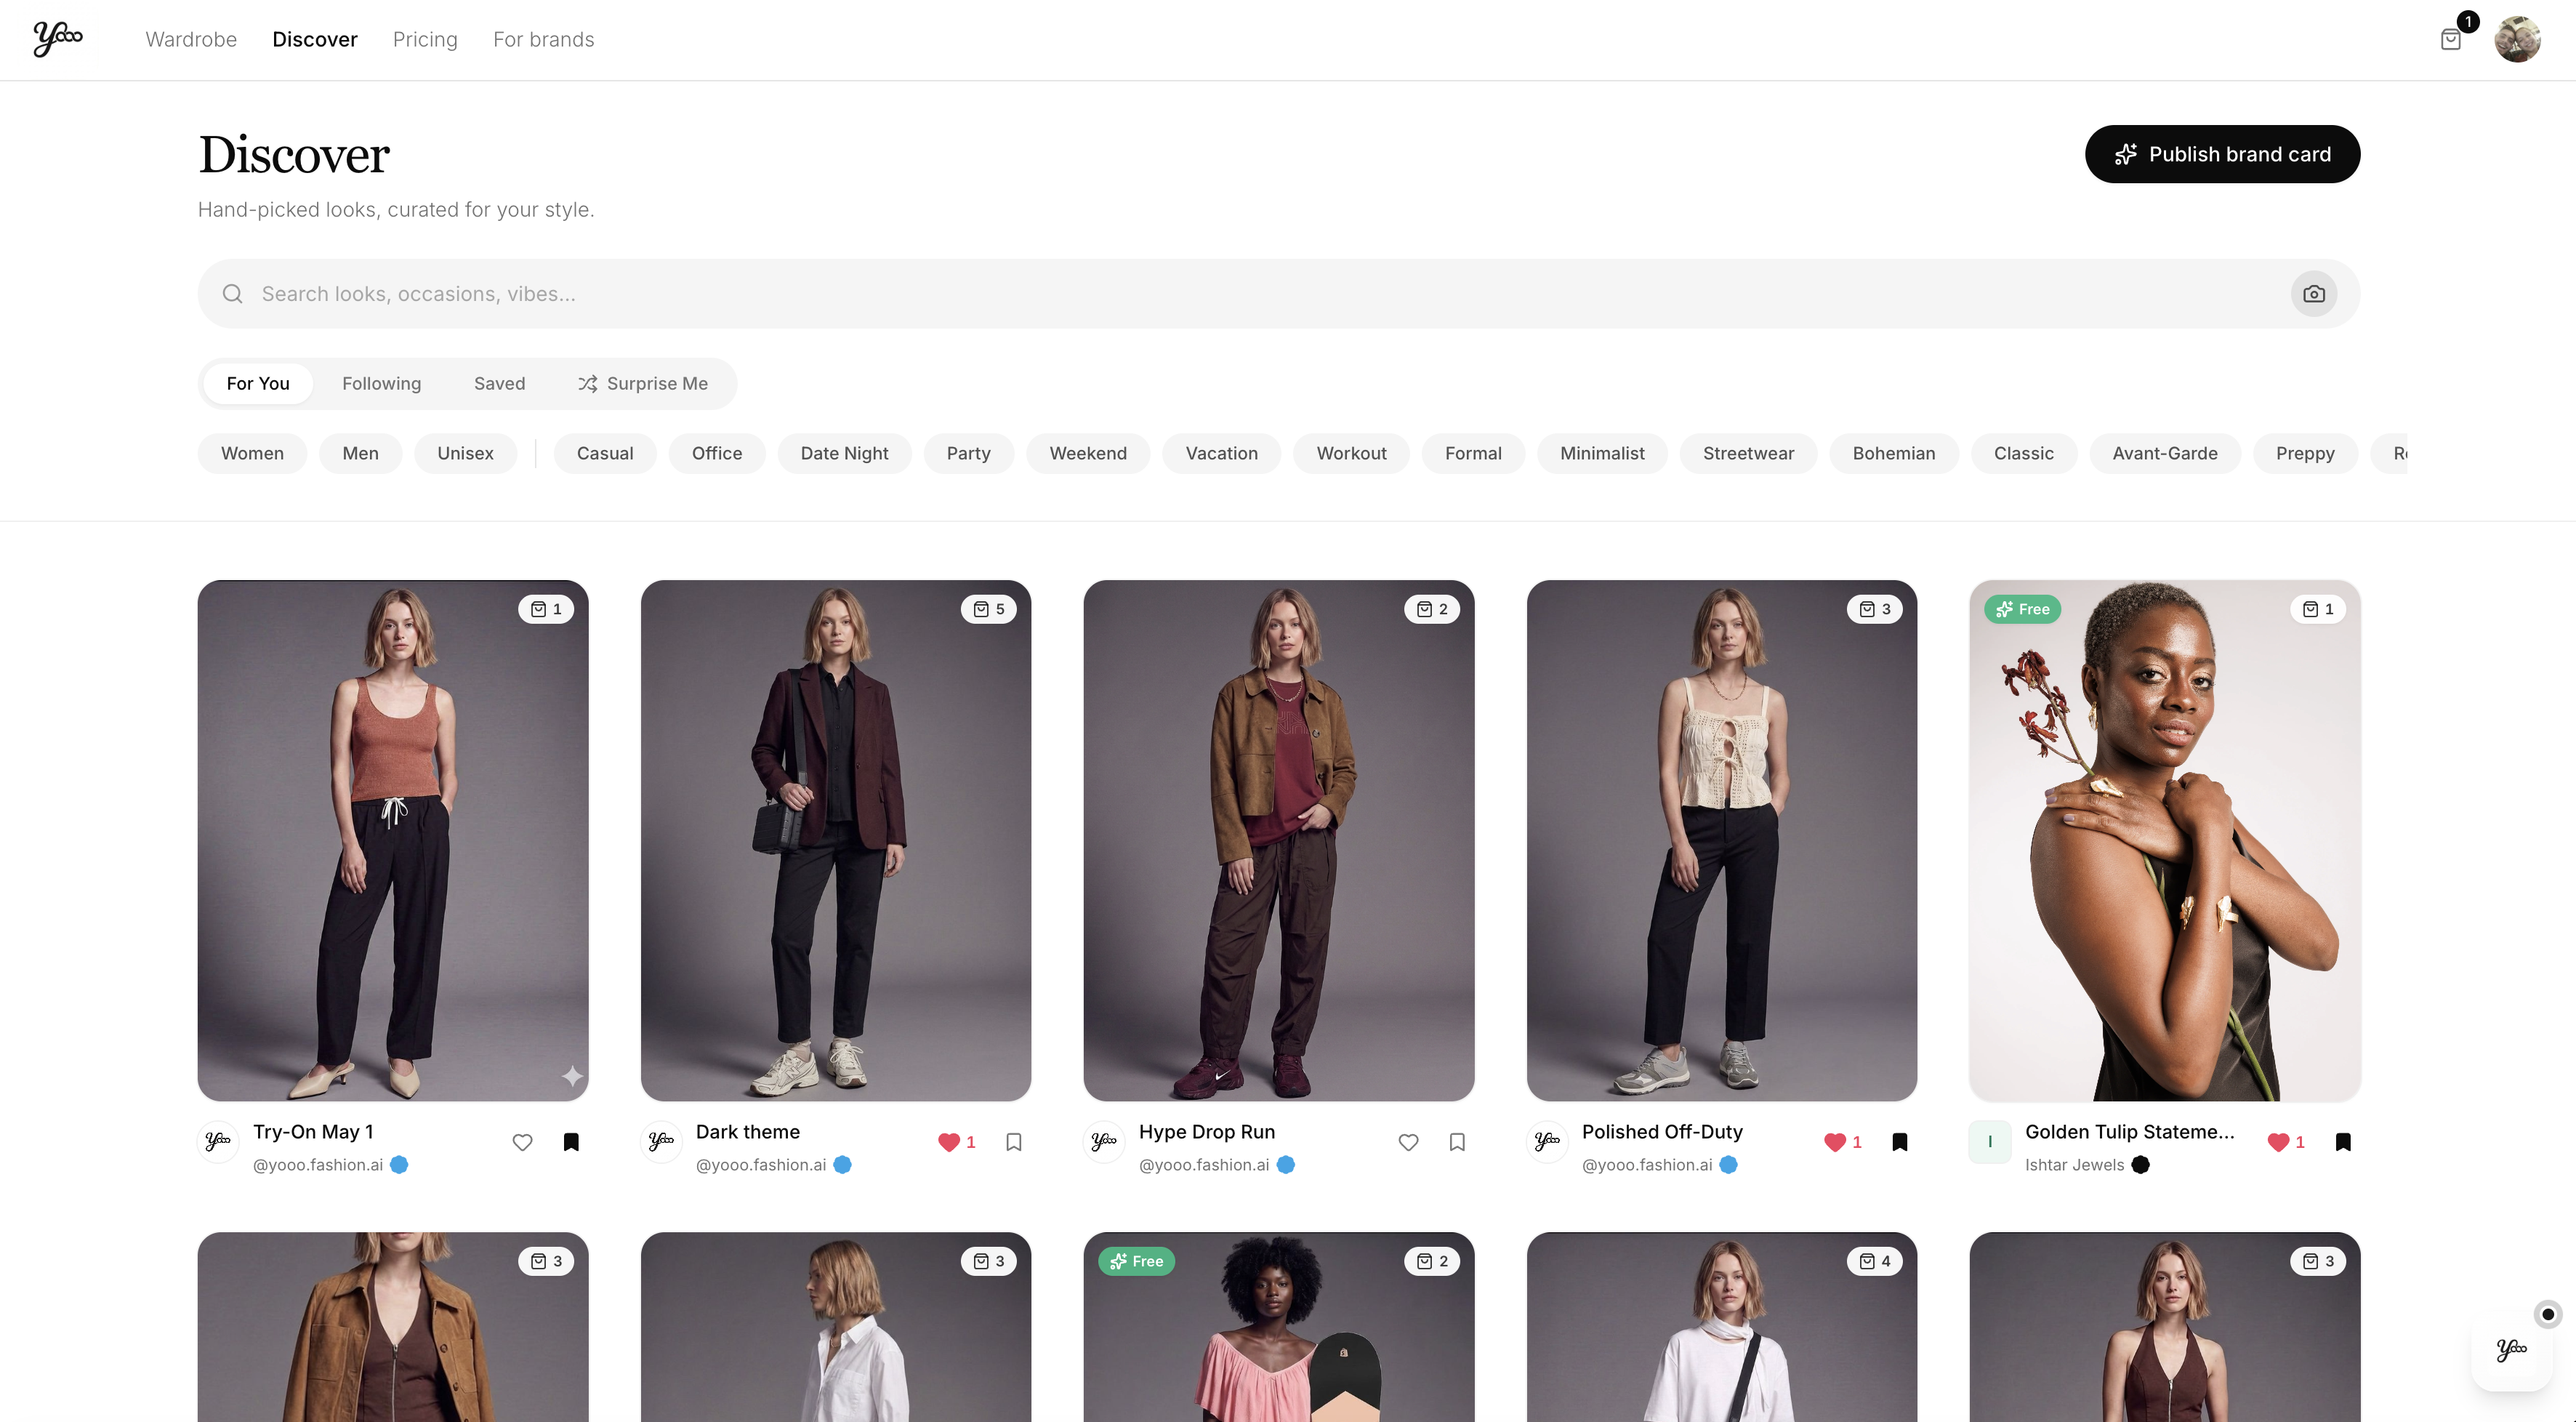Filter by the Women chip
2576x1422 pixels.
coord(252,453)
